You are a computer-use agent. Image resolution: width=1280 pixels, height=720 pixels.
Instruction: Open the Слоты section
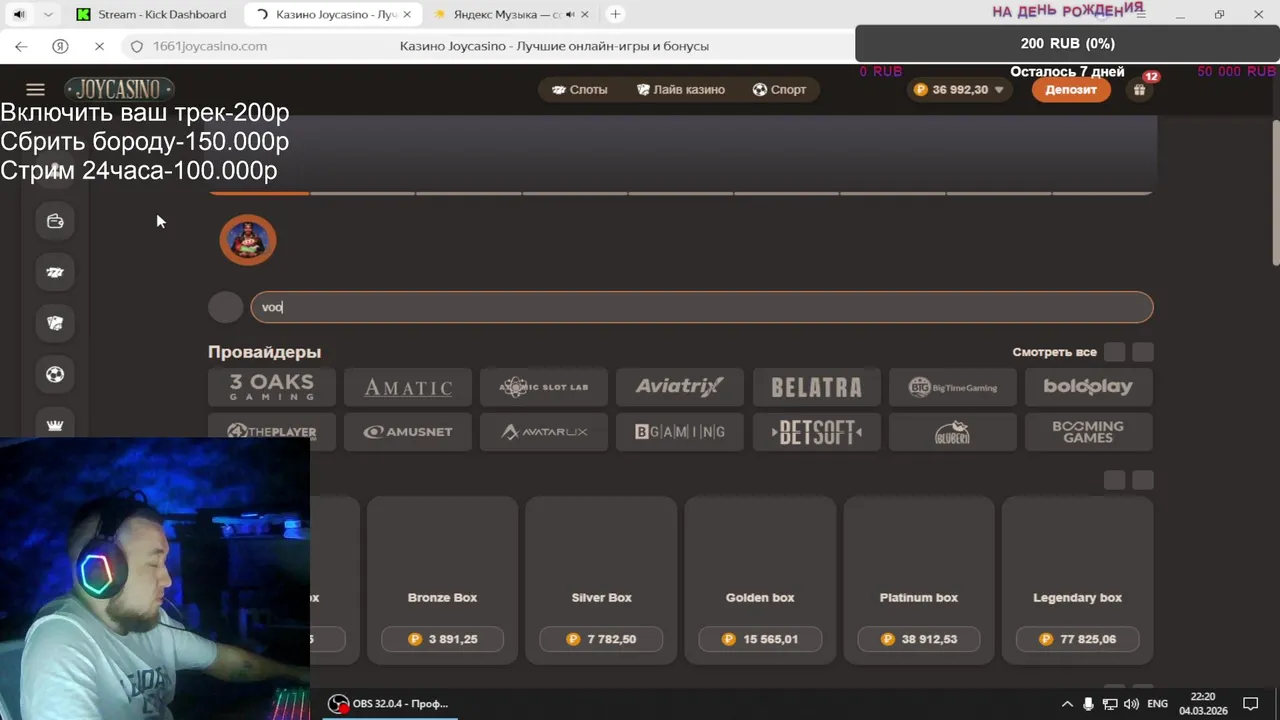[579, 90]
